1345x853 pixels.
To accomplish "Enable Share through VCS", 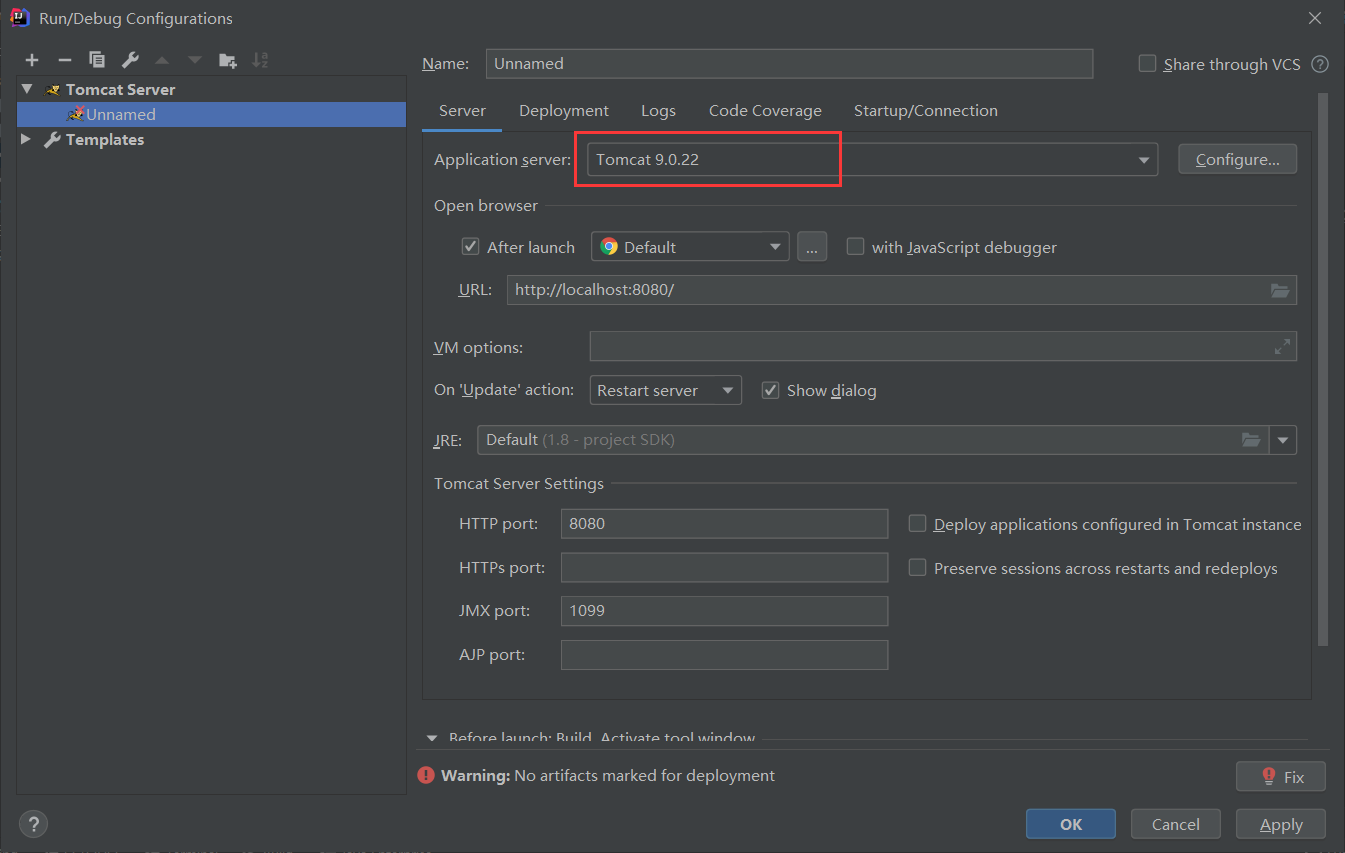I will point(1147,64).
